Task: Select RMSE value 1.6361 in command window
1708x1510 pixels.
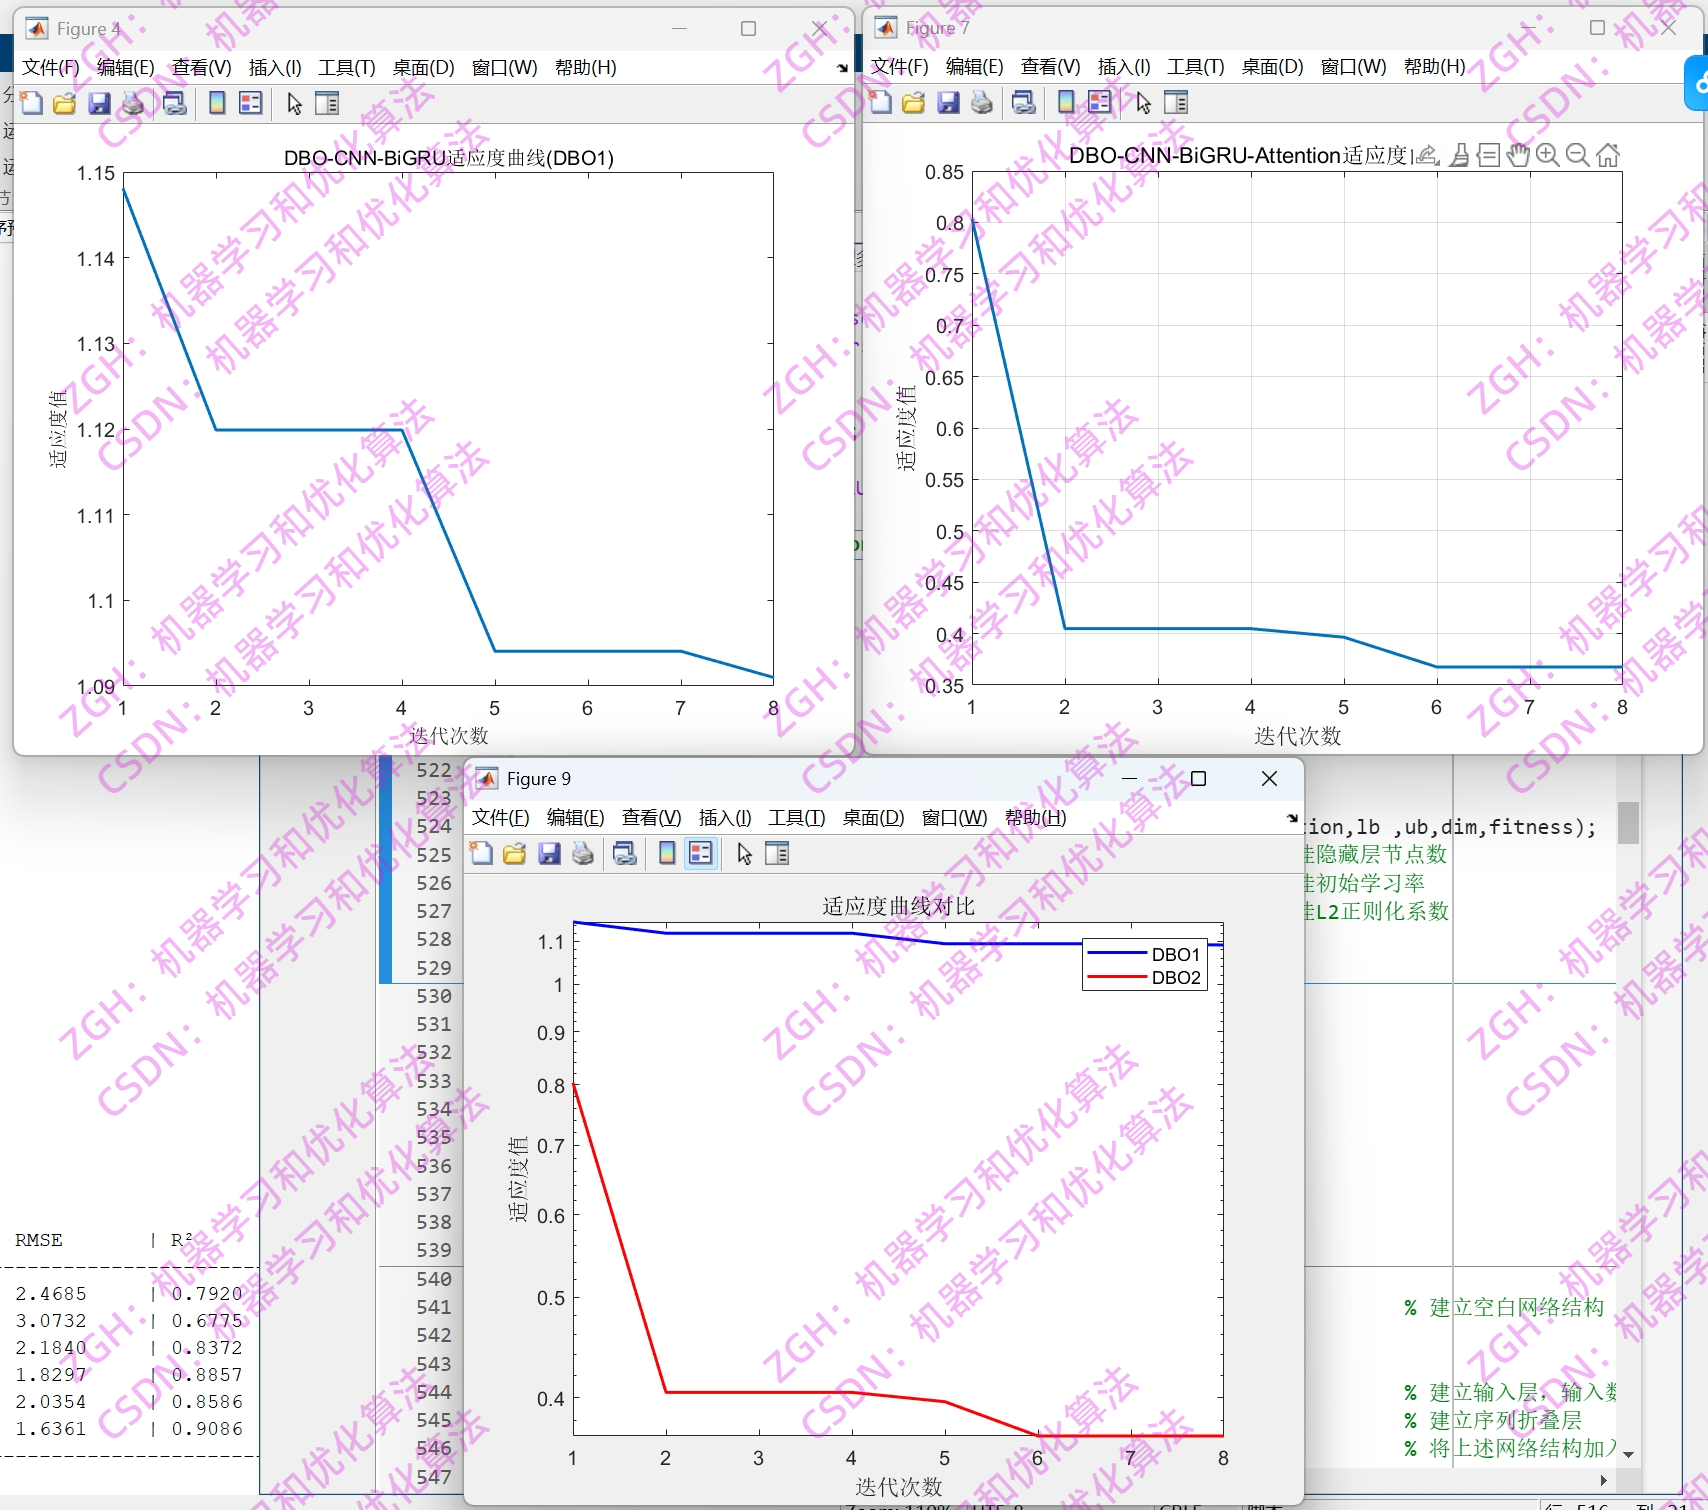Action: (x=51, y=1429)
